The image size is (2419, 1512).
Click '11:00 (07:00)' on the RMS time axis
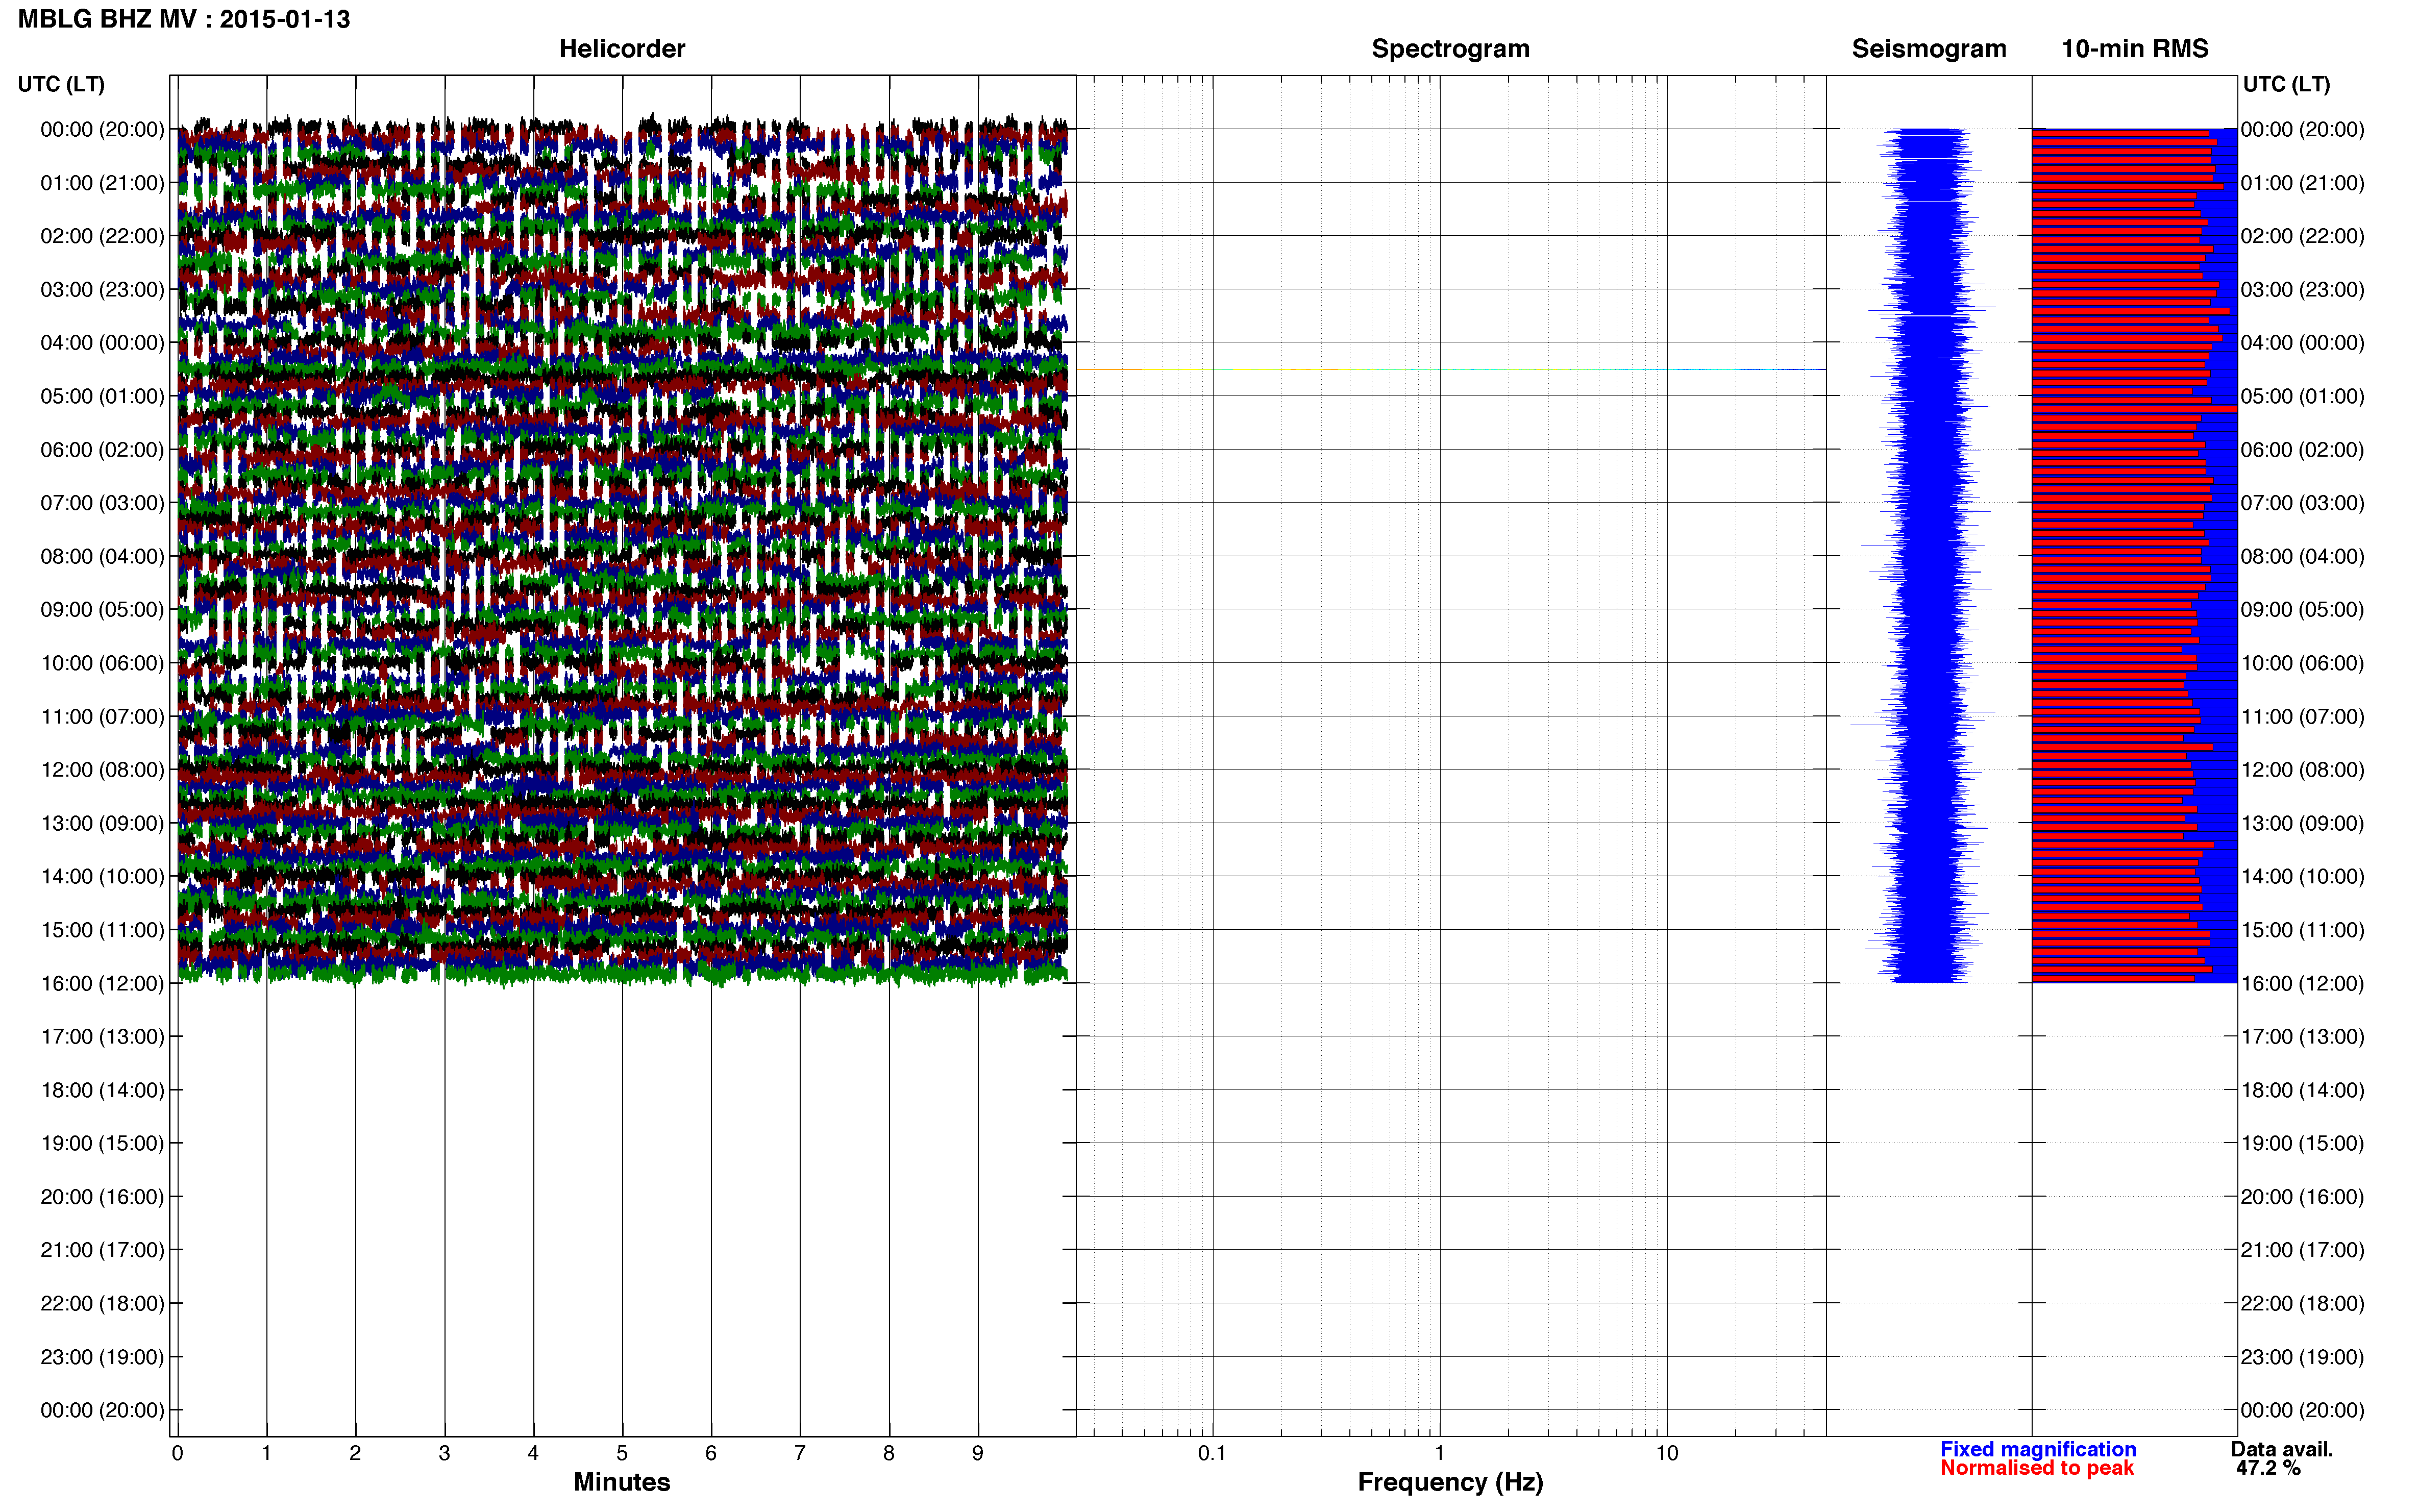point(2302,717)
